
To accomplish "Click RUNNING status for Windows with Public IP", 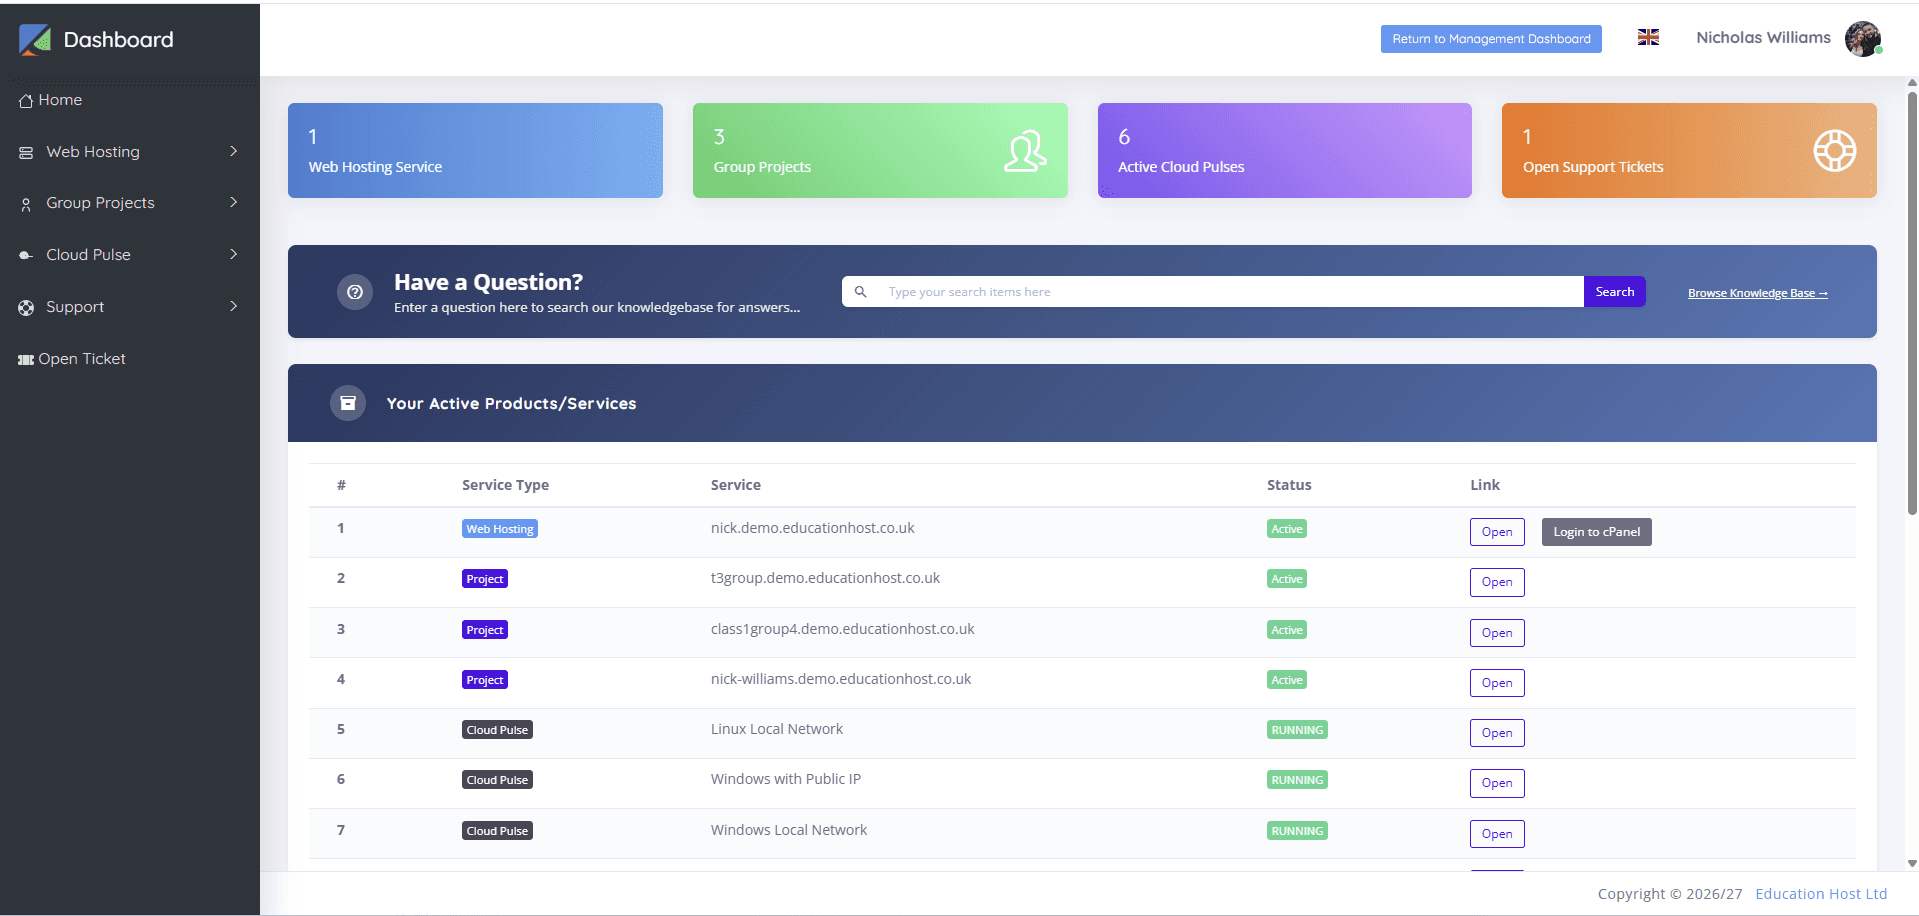I will pos(1297,780).
